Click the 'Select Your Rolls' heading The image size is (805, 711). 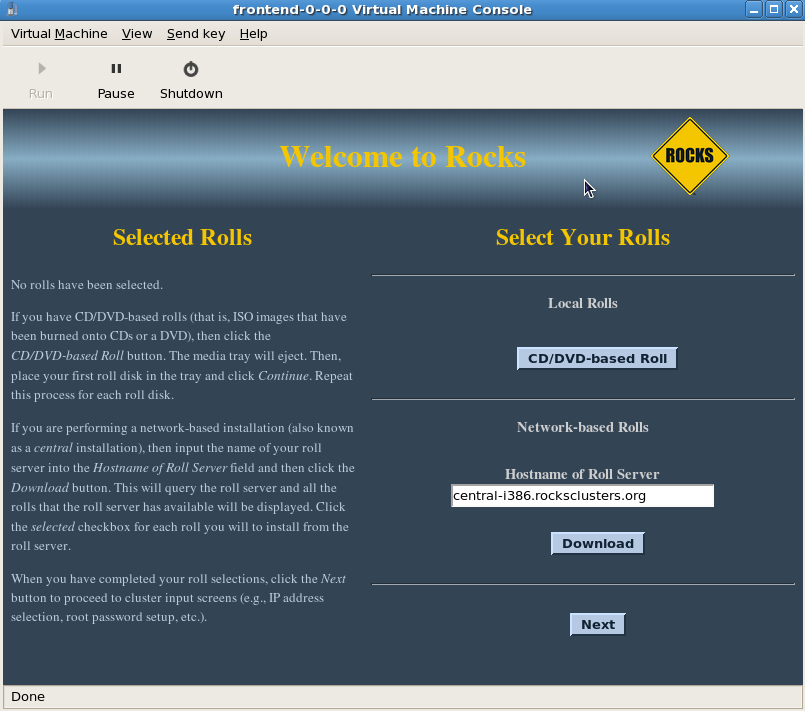pos(583,237)
